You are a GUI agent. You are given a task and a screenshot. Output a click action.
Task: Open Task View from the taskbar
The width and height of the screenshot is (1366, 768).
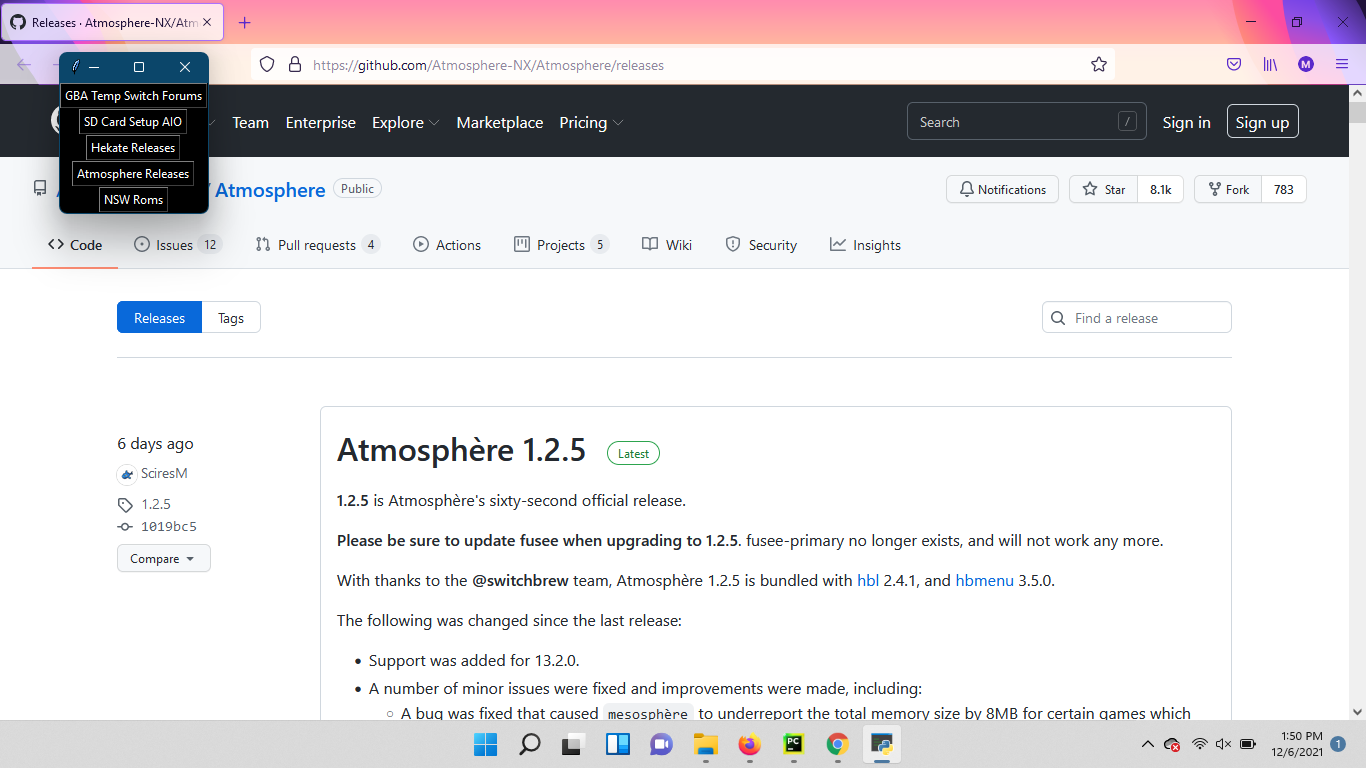click(x=573, y=744)
